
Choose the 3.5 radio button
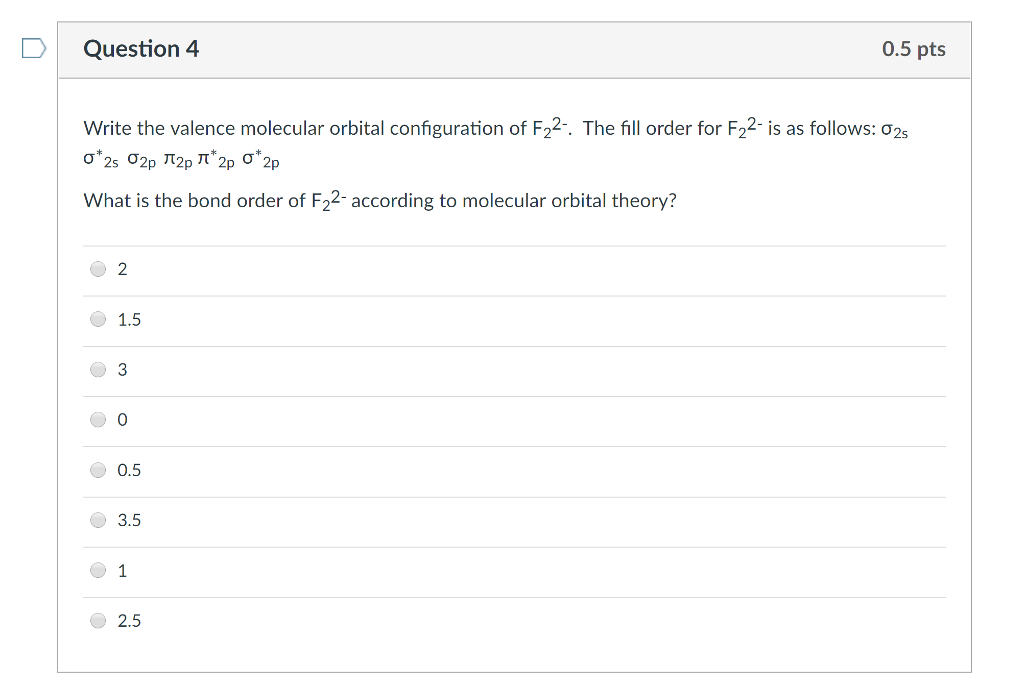tap(98, 520)
